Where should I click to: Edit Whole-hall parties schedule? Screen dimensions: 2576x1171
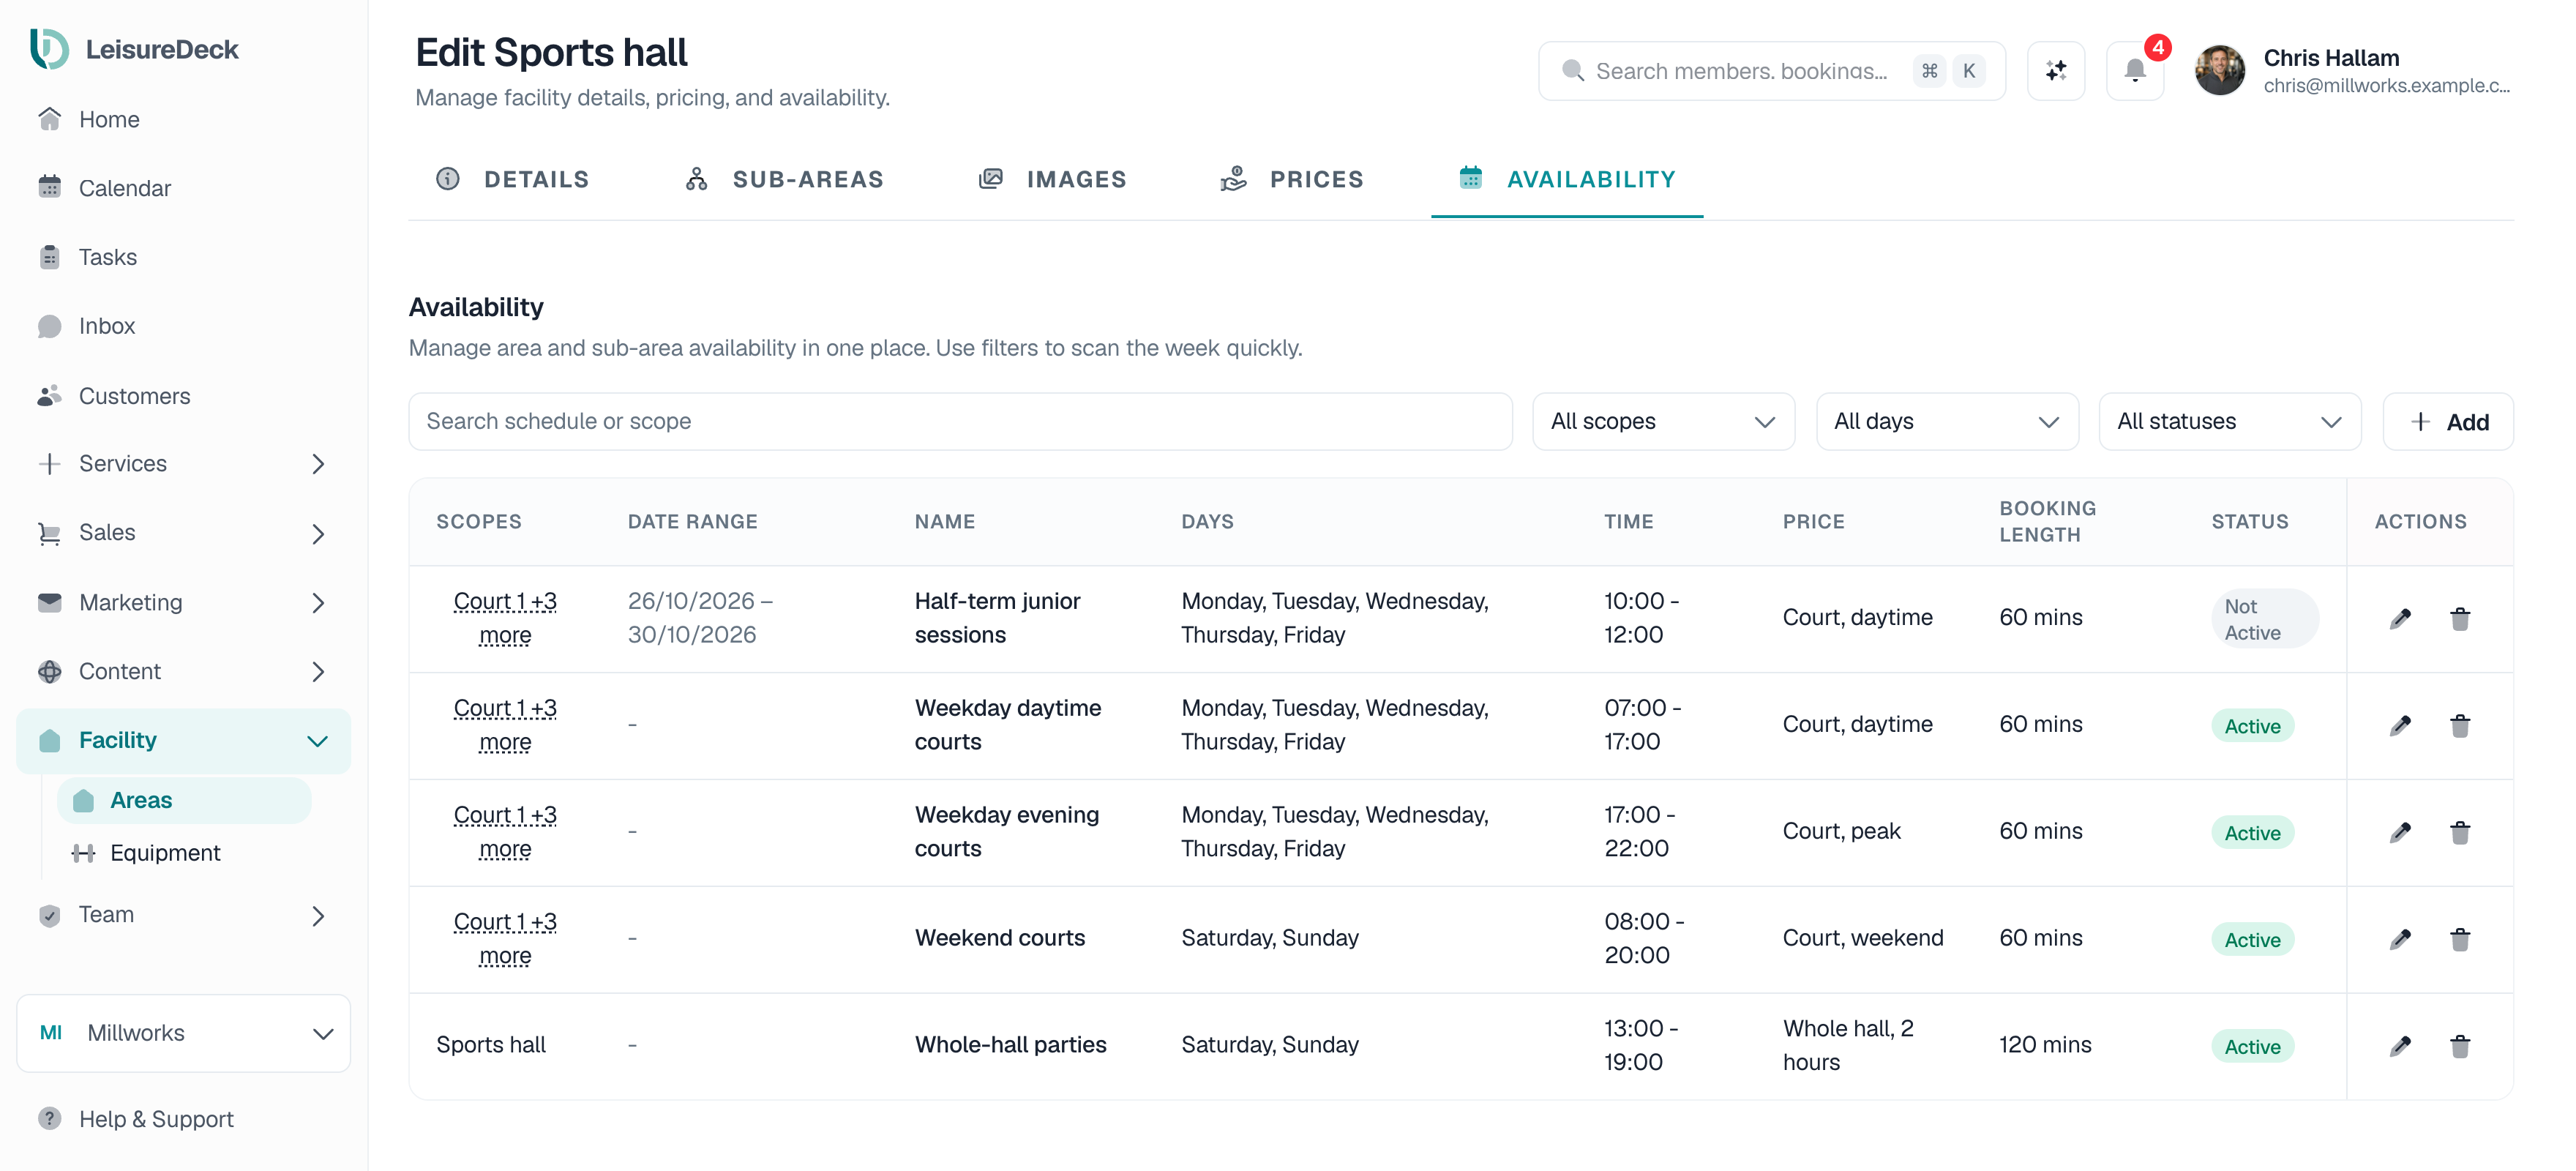pos(2400,1046)
